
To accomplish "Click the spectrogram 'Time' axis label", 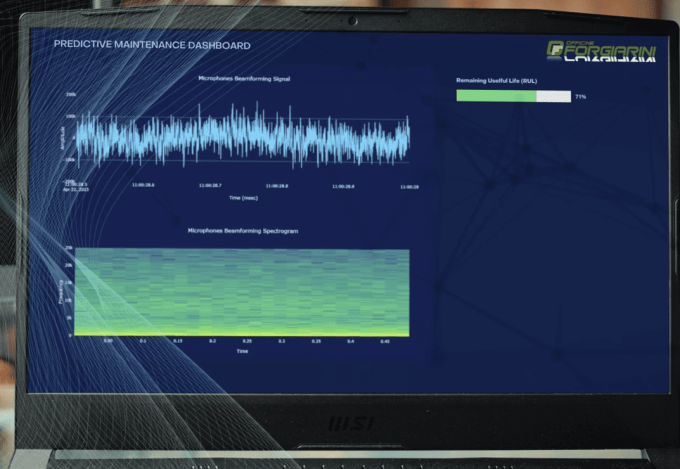I will pyautogui.click(x=242, y=351).
